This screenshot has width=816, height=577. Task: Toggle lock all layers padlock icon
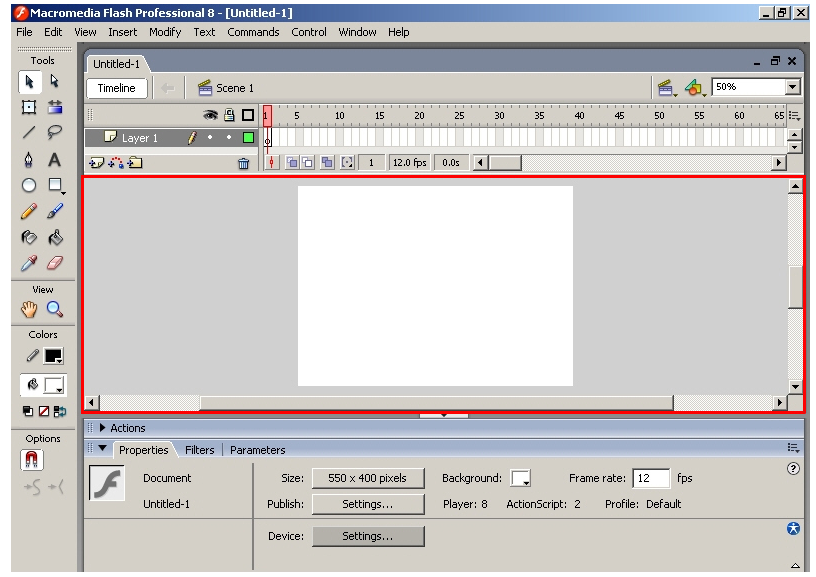coord(229,115)
